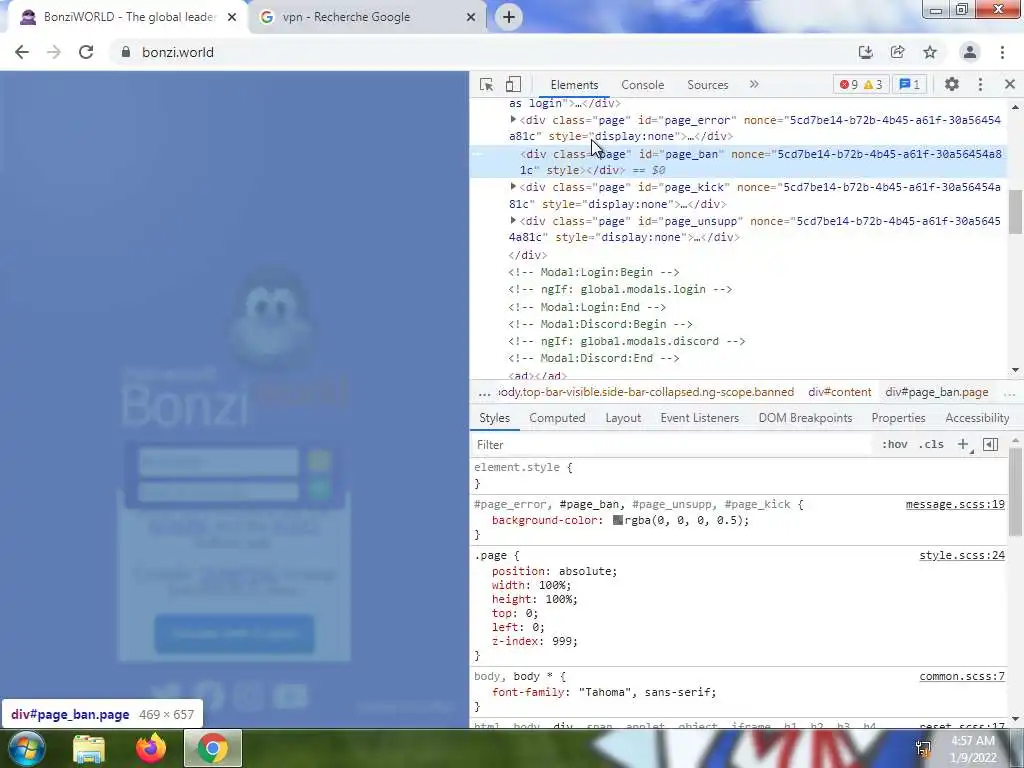This screenshot has width=1024, height=768.
Task: Open the Chrome three-dot menu
Action: 1002,52
